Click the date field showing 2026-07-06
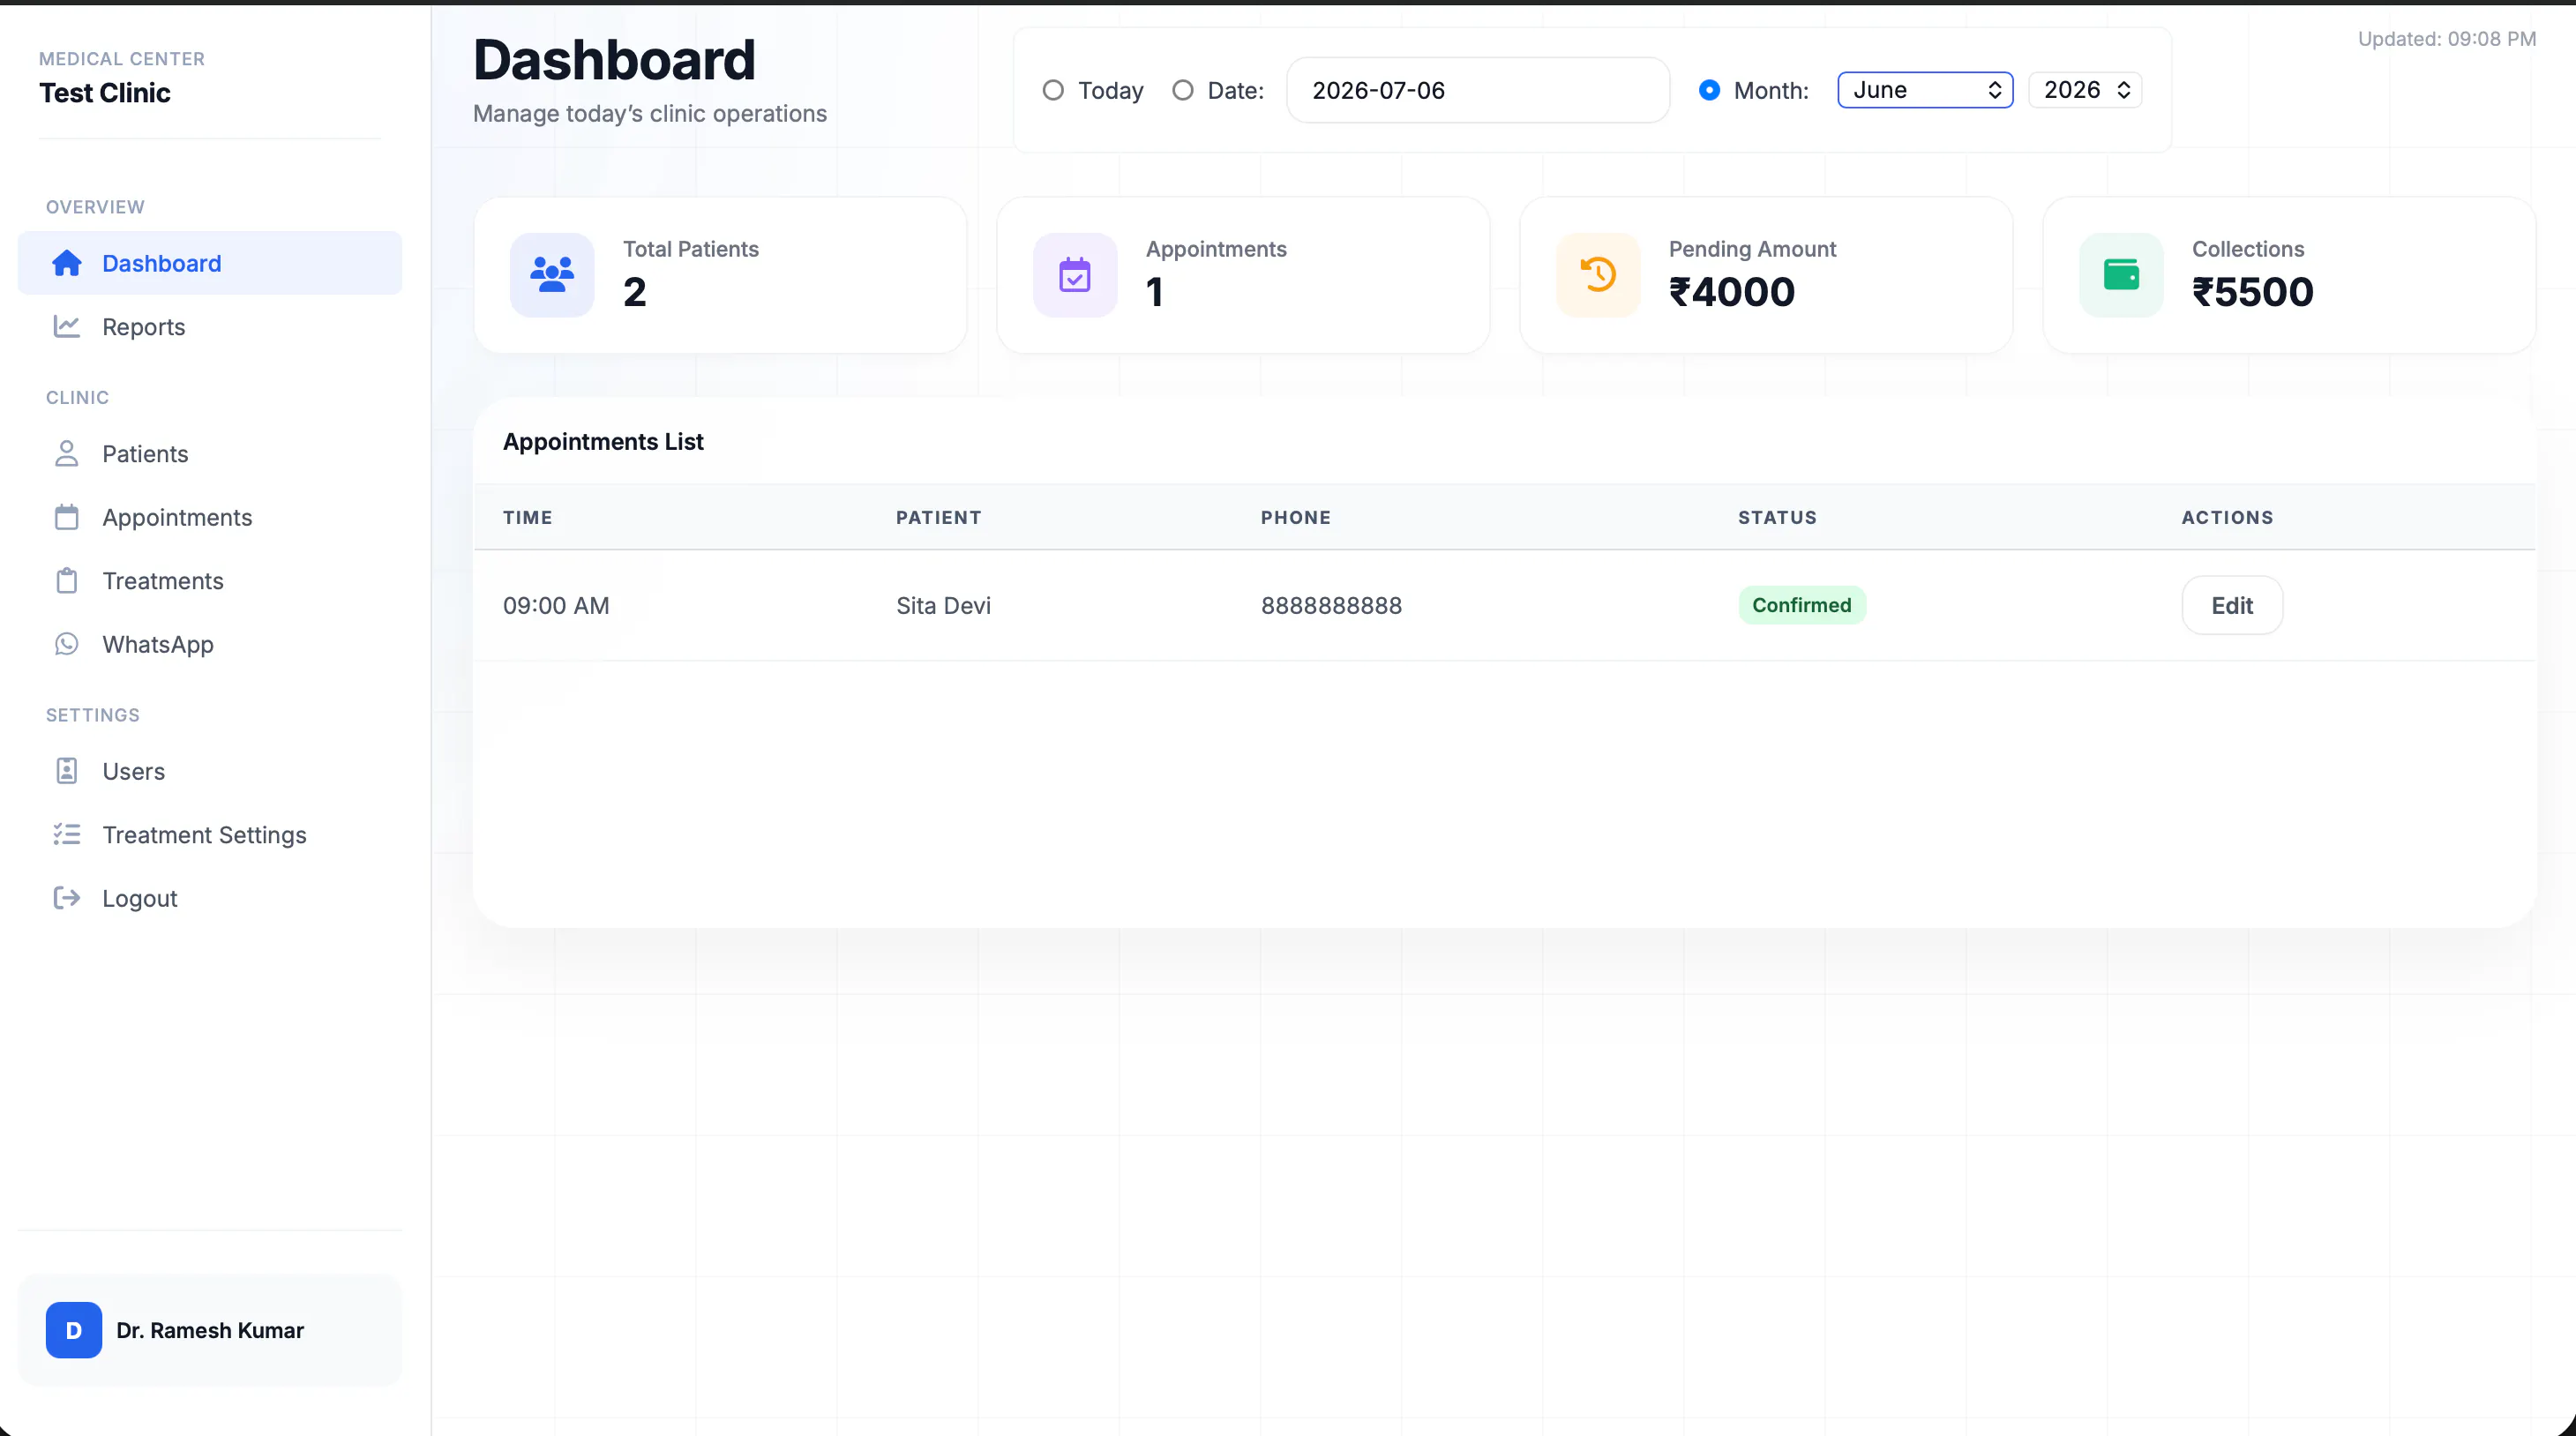The image size is (2576, 1436). [x=1478, y=90]
